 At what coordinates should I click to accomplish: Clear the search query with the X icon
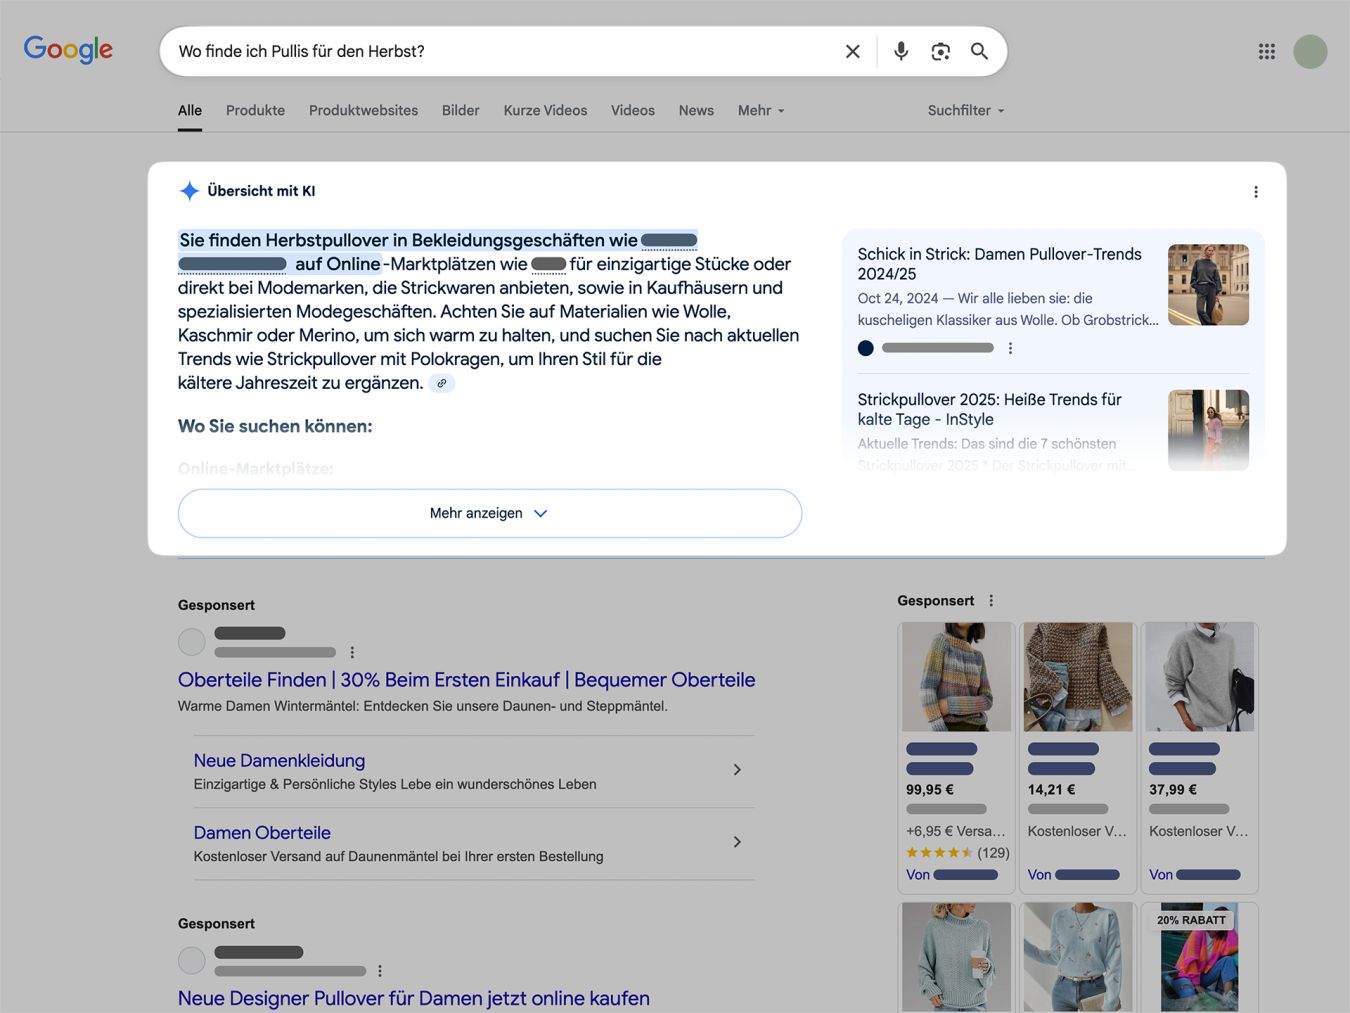coord(852,51)
